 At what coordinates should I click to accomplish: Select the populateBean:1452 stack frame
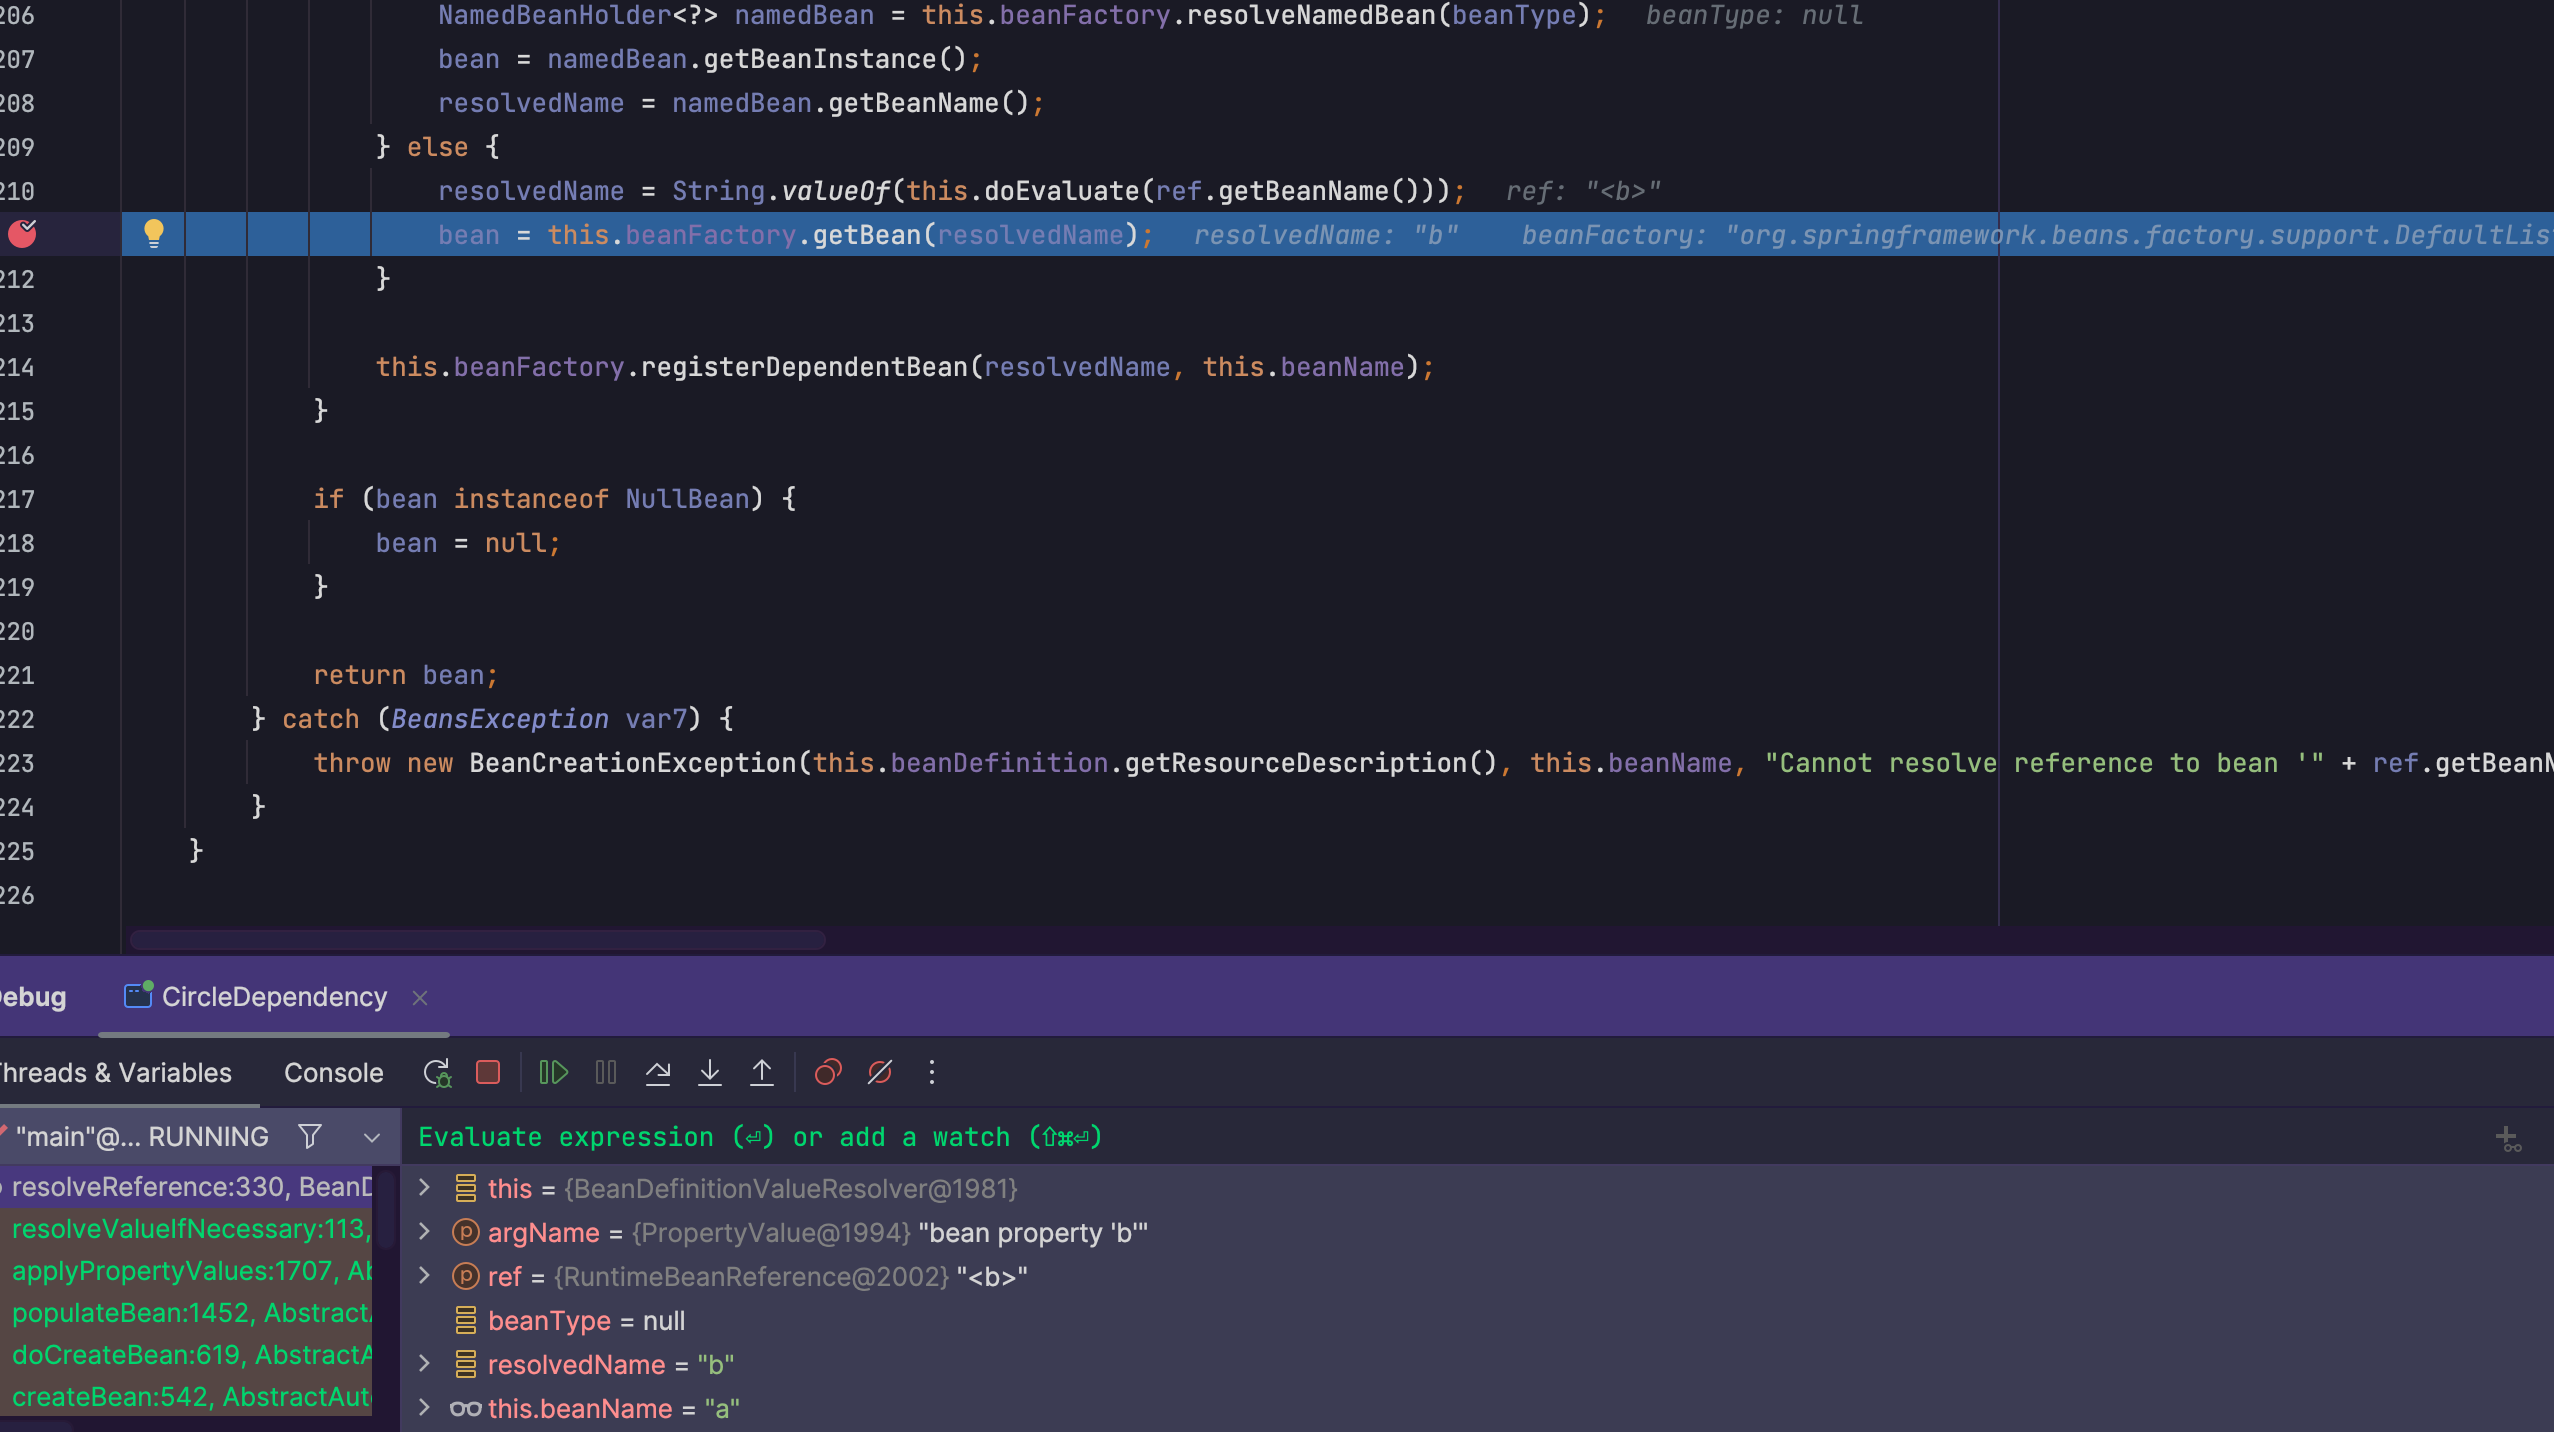tap(190, 1313)
